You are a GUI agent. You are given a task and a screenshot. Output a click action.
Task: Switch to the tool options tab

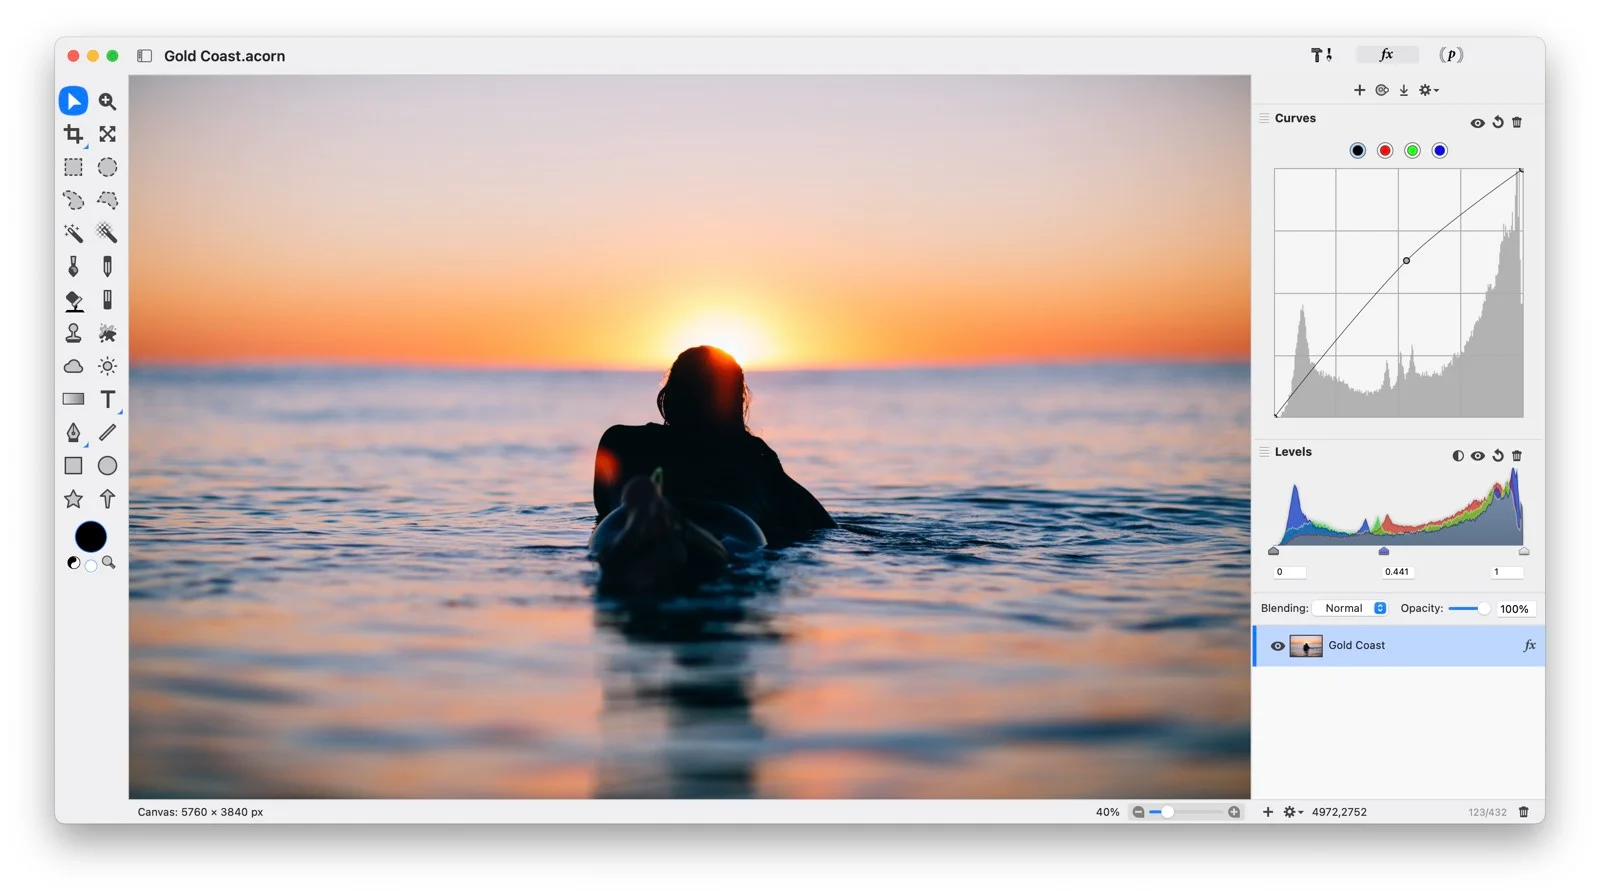coord(1321,55)
